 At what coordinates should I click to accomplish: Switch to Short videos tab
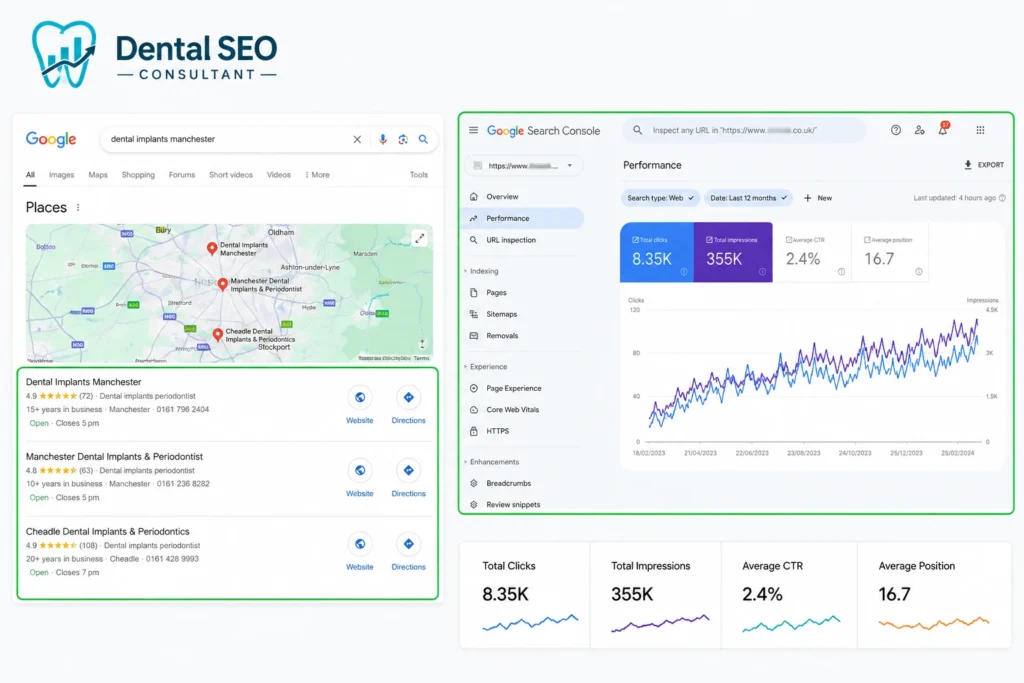click(231, 175)
